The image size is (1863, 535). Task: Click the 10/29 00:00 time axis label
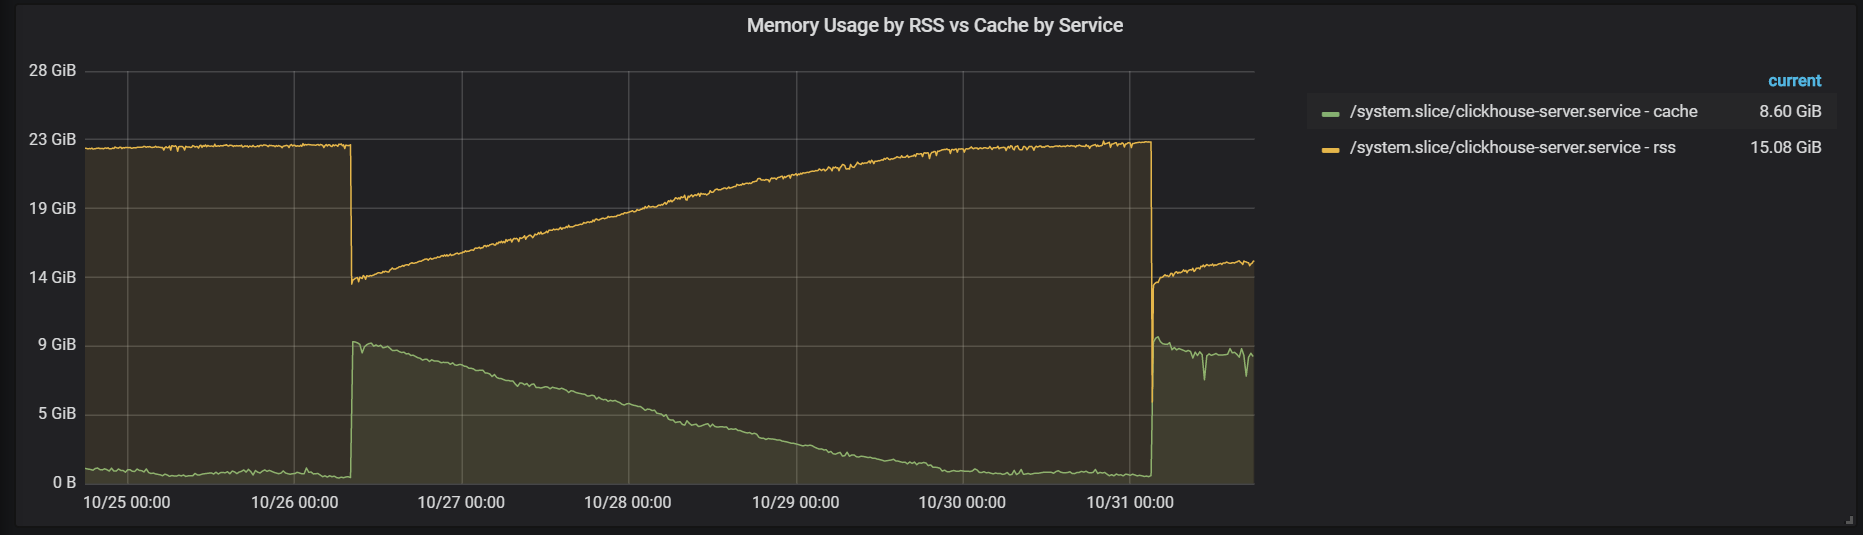(796, 502)
